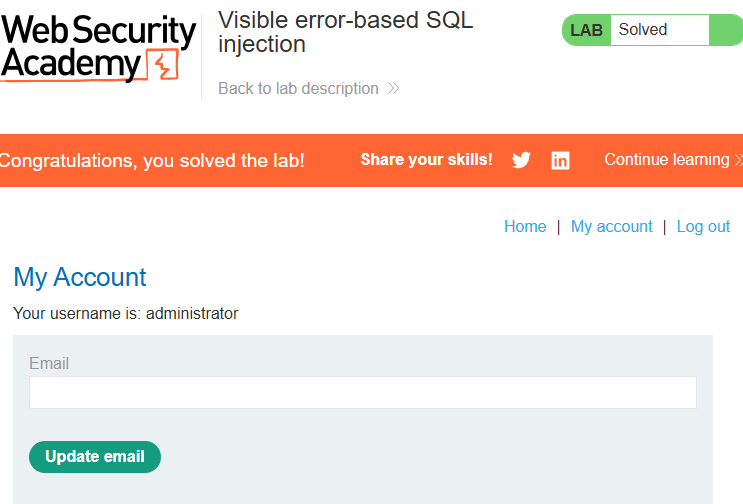Click the orange lightning bolt logo mark
This screenshot has height=504, width=743.
[163, 64]
